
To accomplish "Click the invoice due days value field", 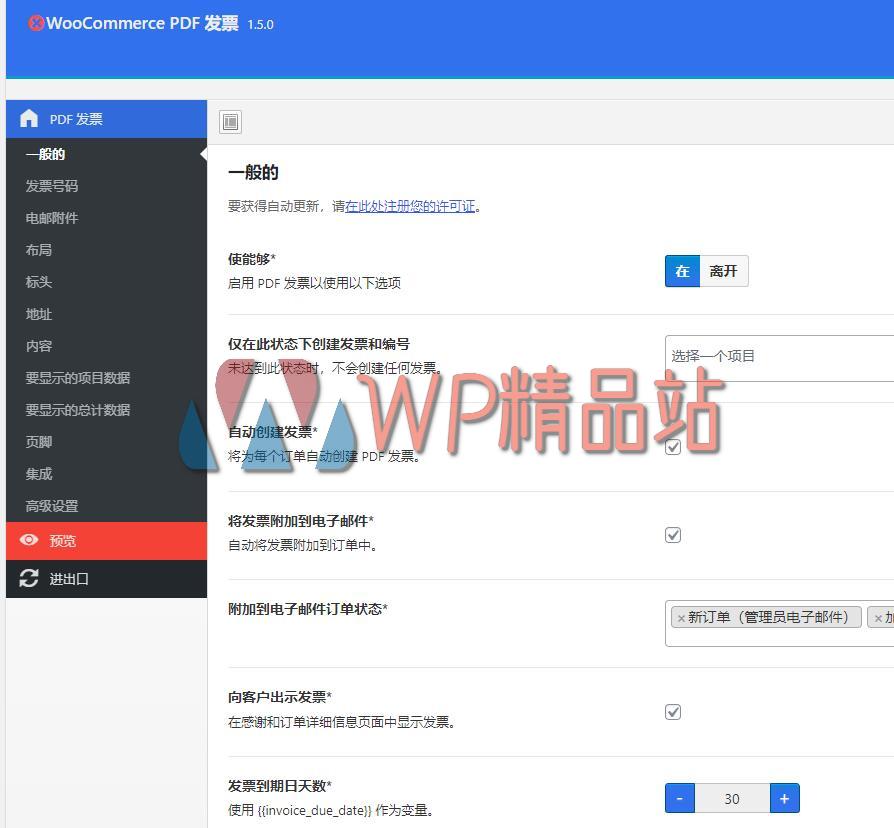I will click(732, 798).
